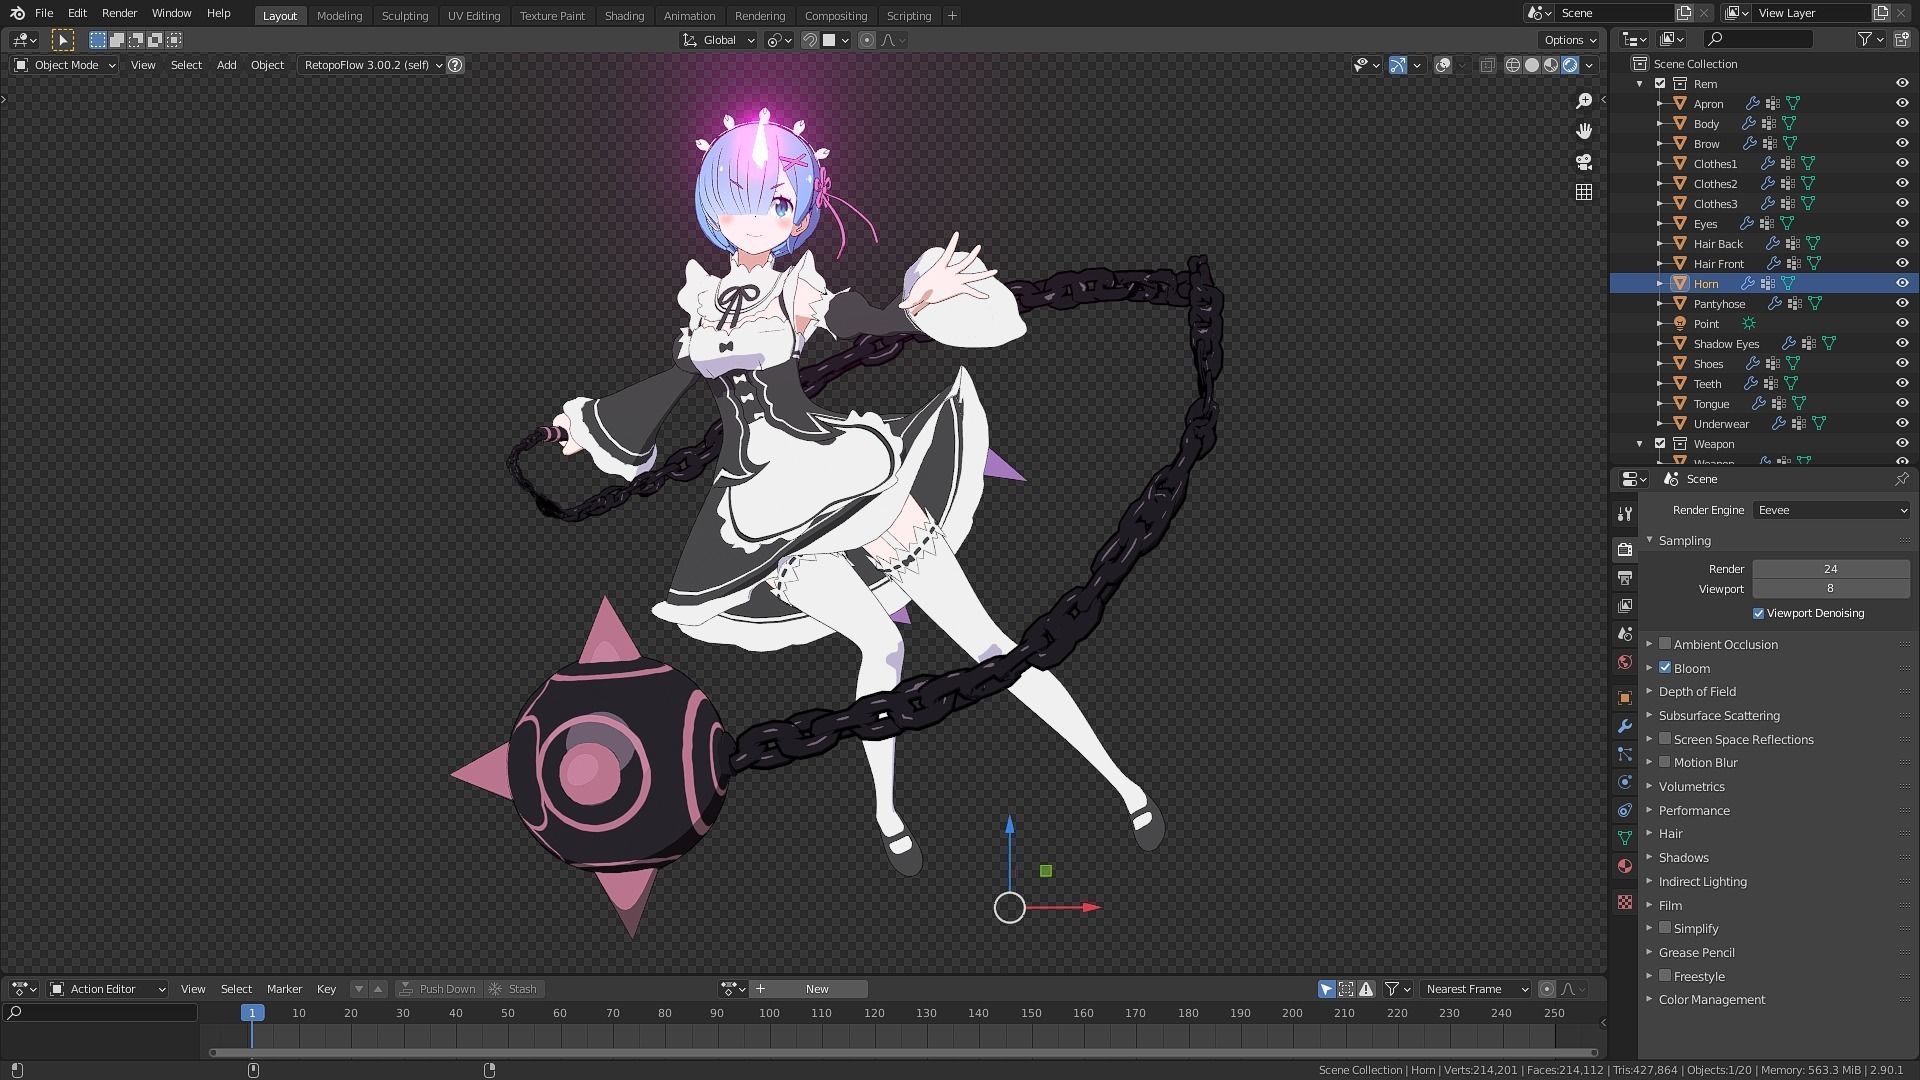Image resolution: width=1920 pixels, height=1080 pixels.
Task: Enable the Motion Blur checkbox
Action: [1665, 762]
